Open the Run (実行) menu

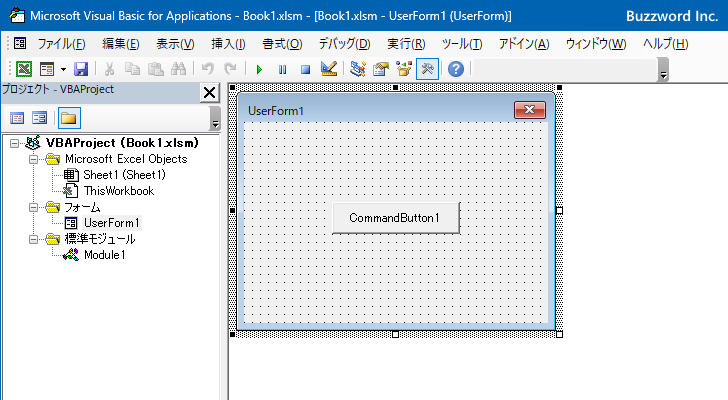406,44
